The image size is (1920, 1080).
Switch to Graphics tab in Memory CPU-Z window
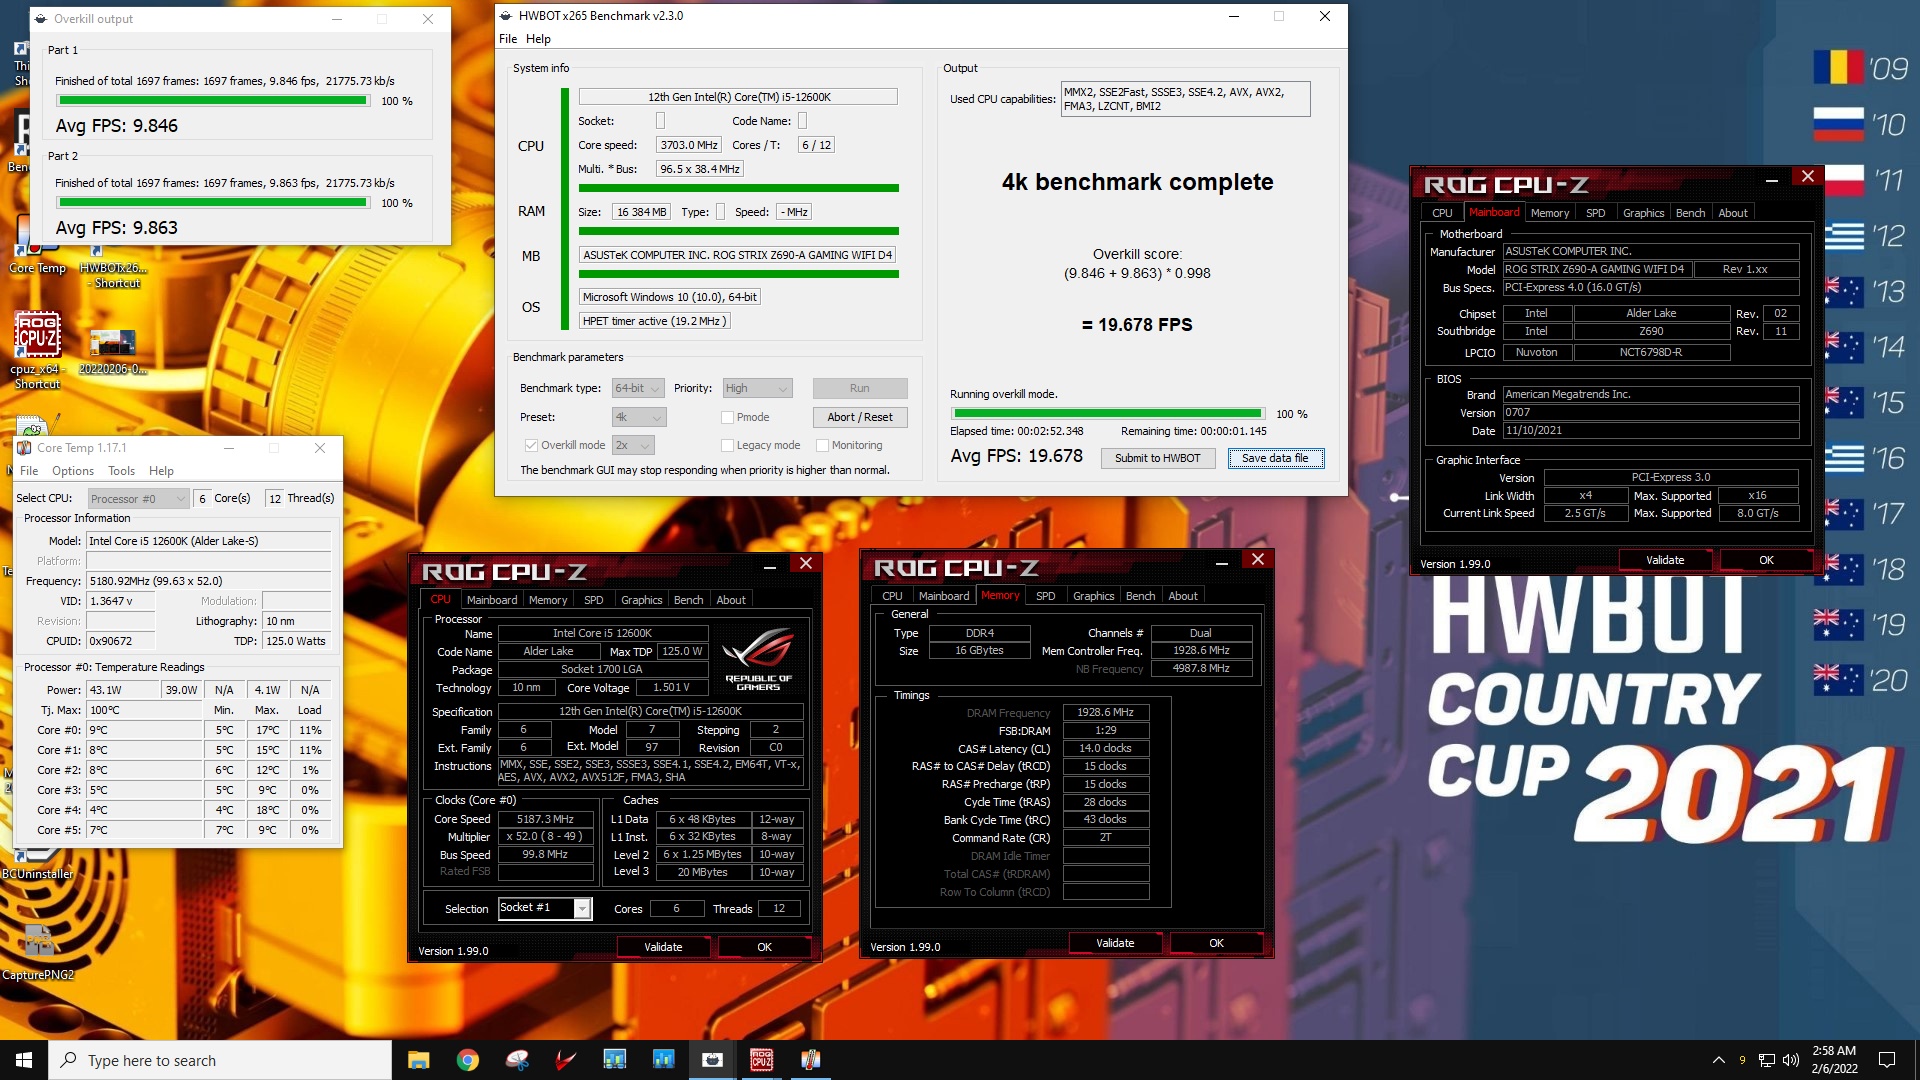click(x=1093, y=596)
